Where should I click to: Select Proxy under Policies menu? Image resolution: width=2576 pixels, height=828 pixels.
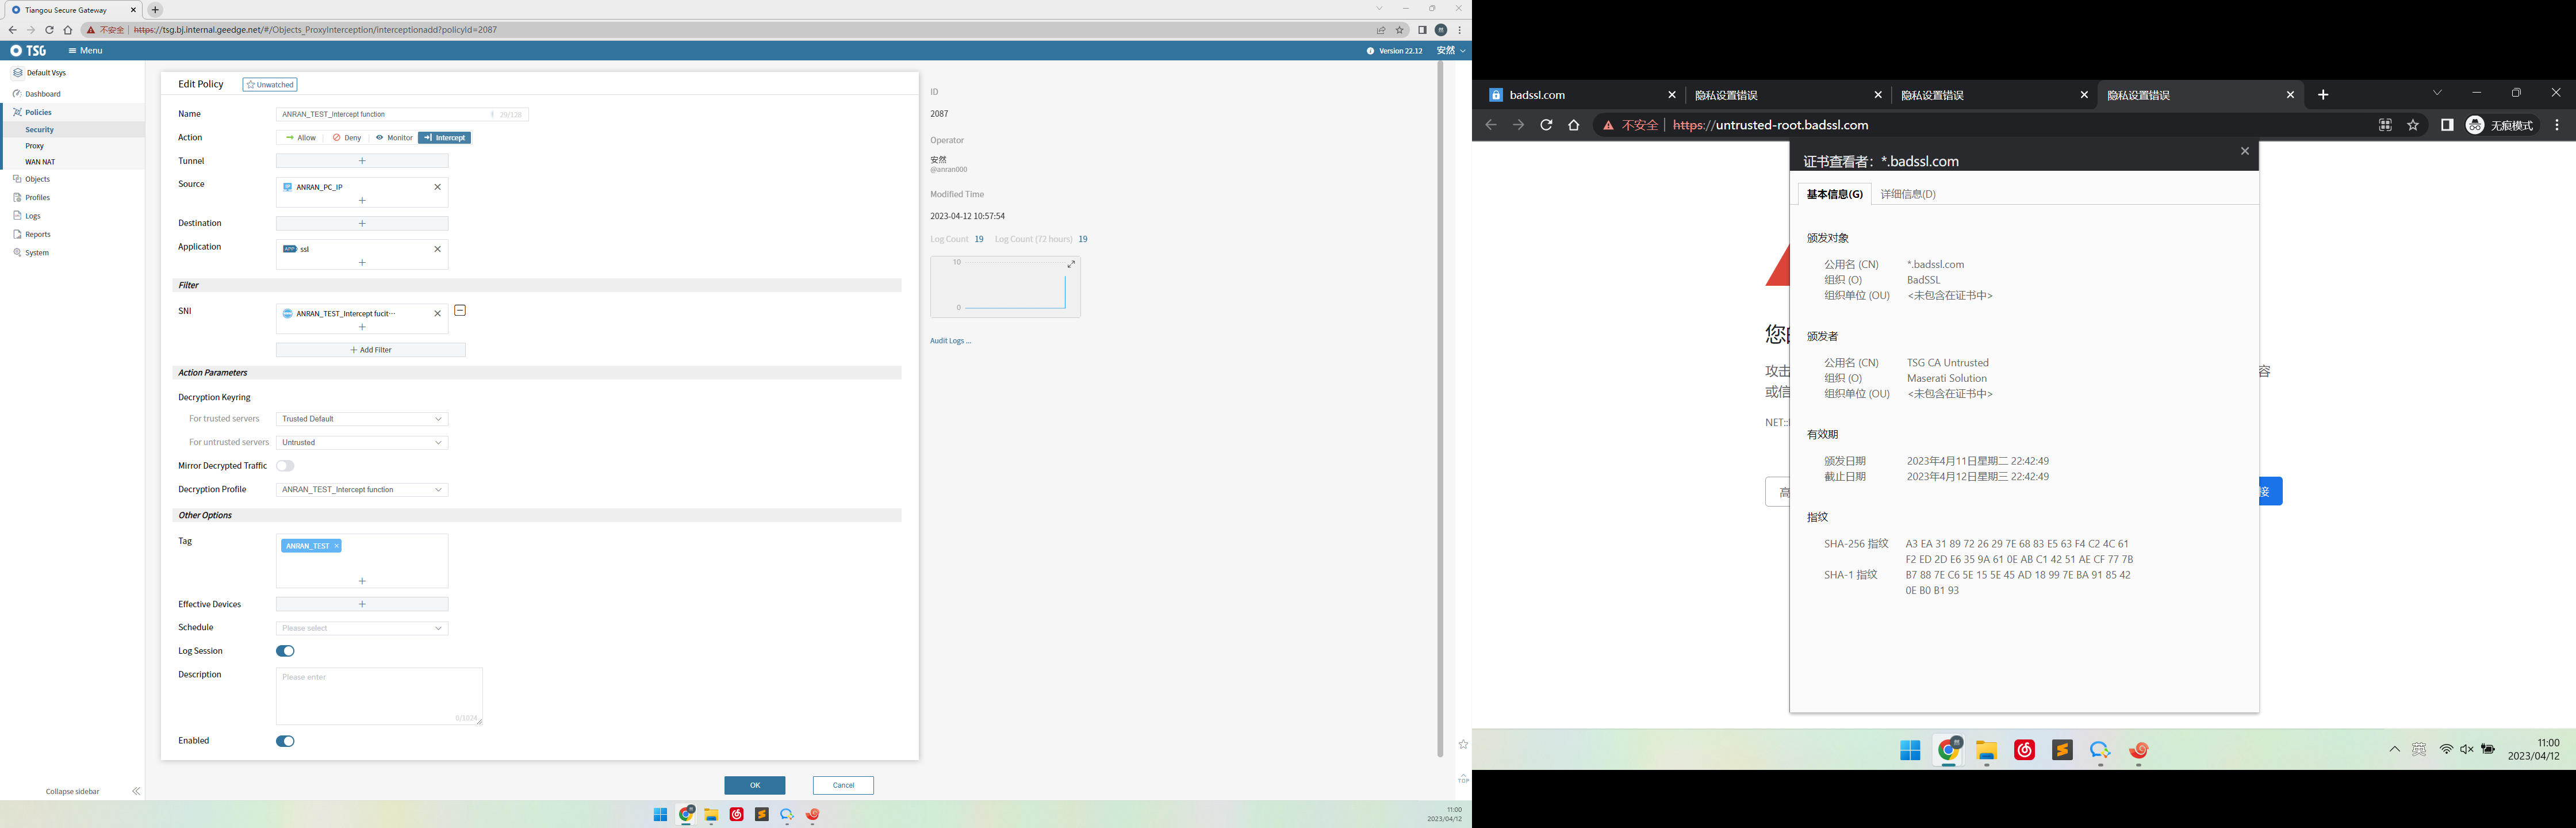click(35, 146)
